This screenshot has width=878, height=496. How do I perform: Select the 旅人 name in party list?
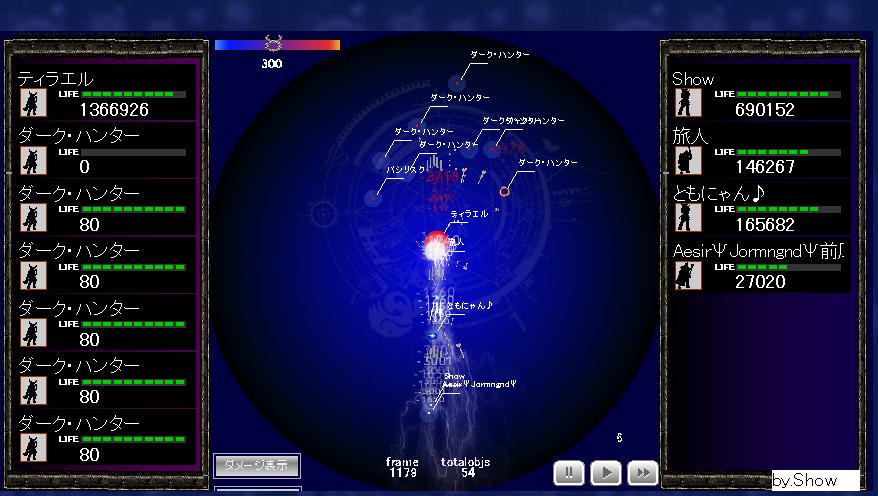click(690, 136)
